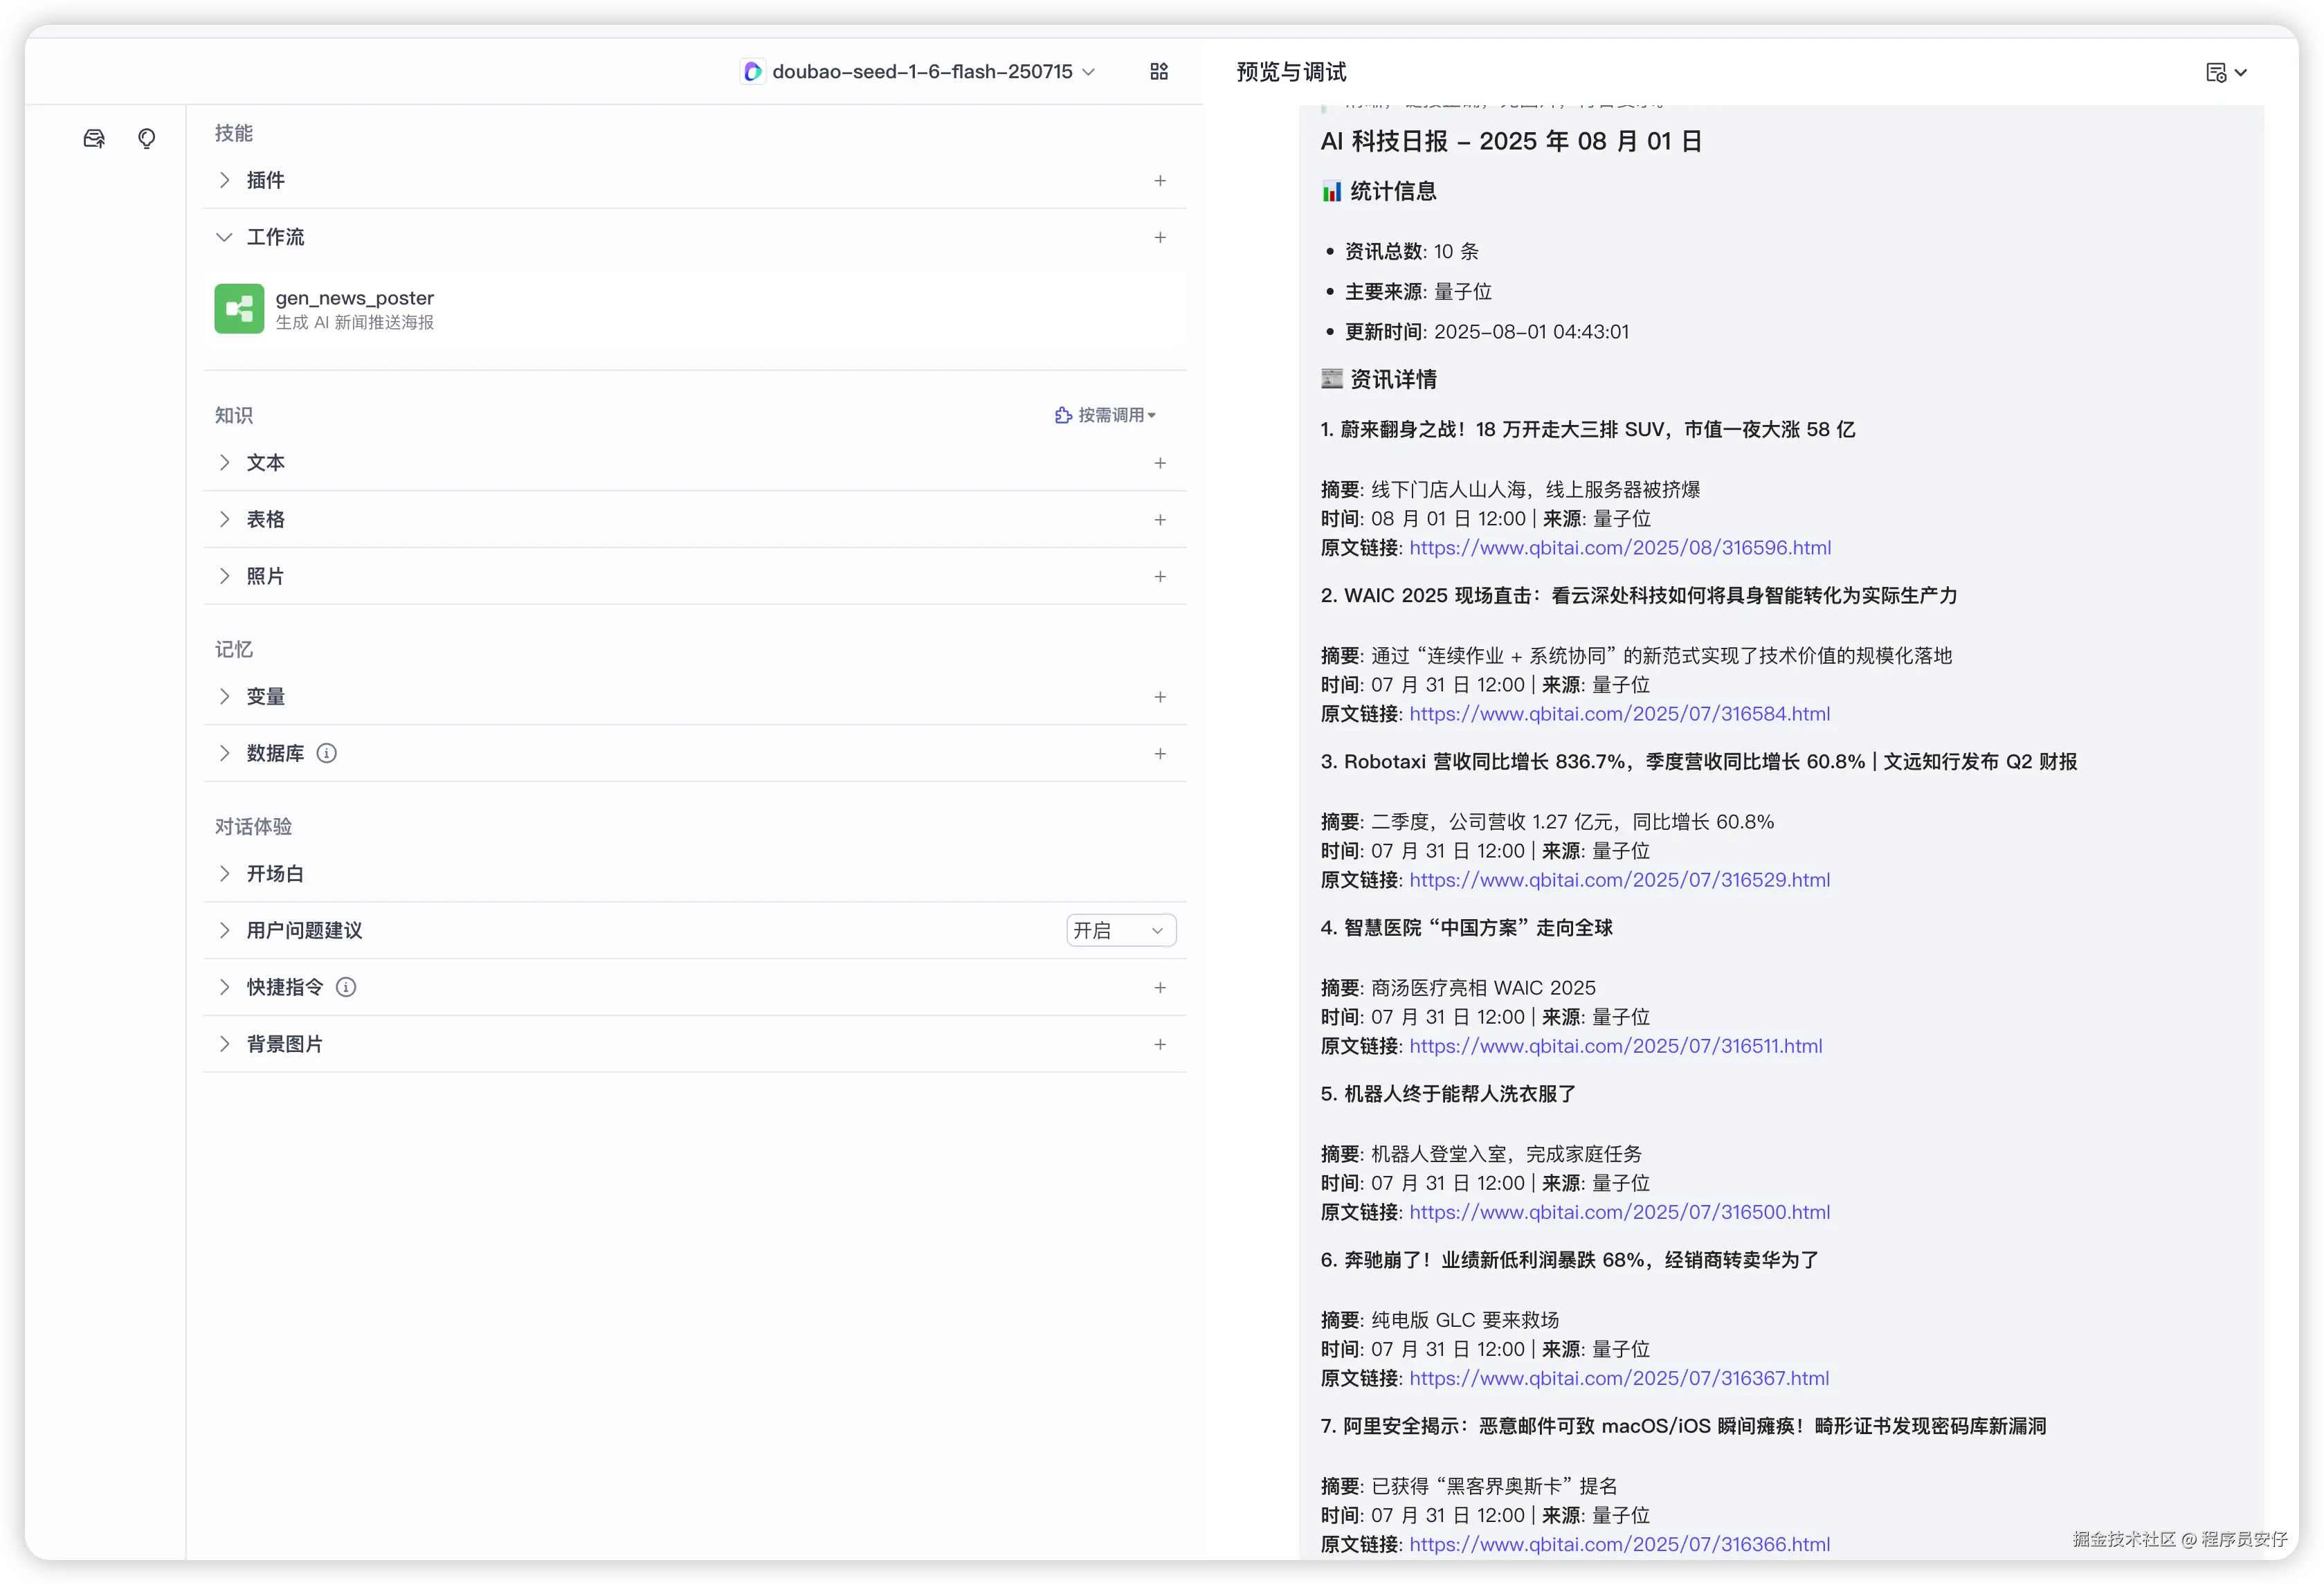The width and height of the screenshot is (2324, 1585).
Task: Click the inbox icon in left sidebar
Action: point(94,138)
